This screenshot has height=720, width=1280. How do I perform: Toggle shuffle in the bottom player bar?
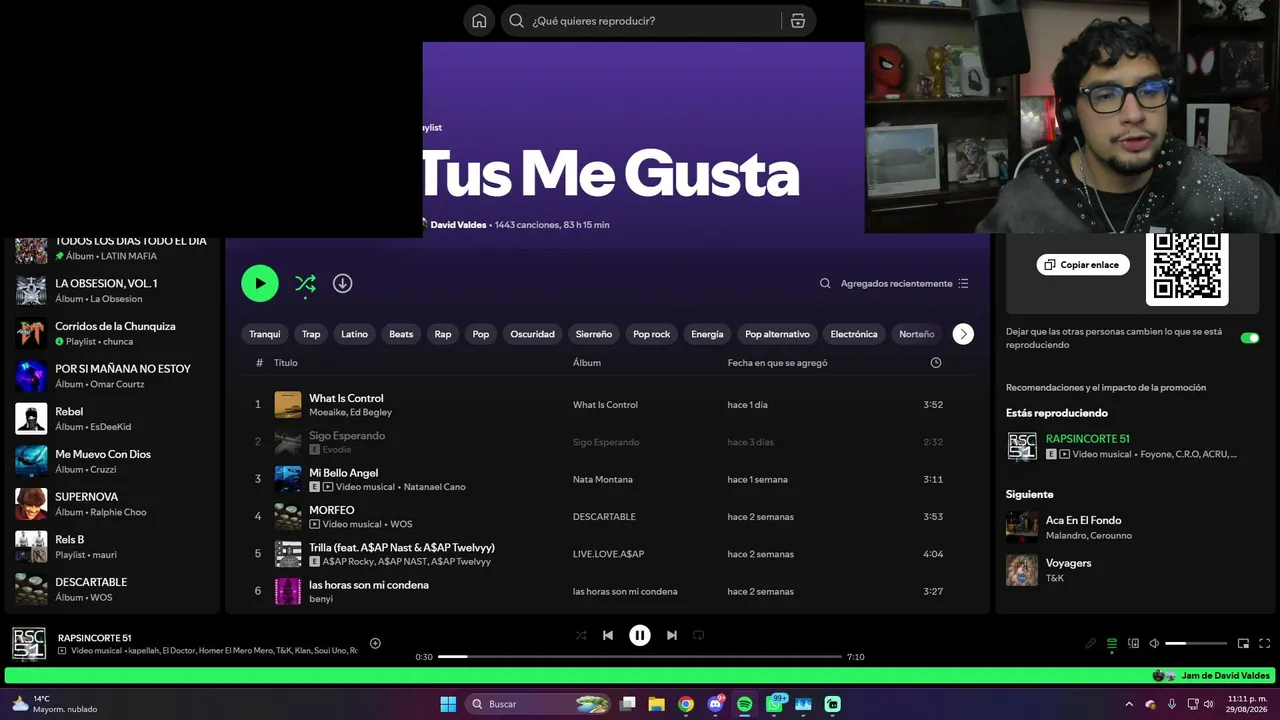(x=581, y=635)
